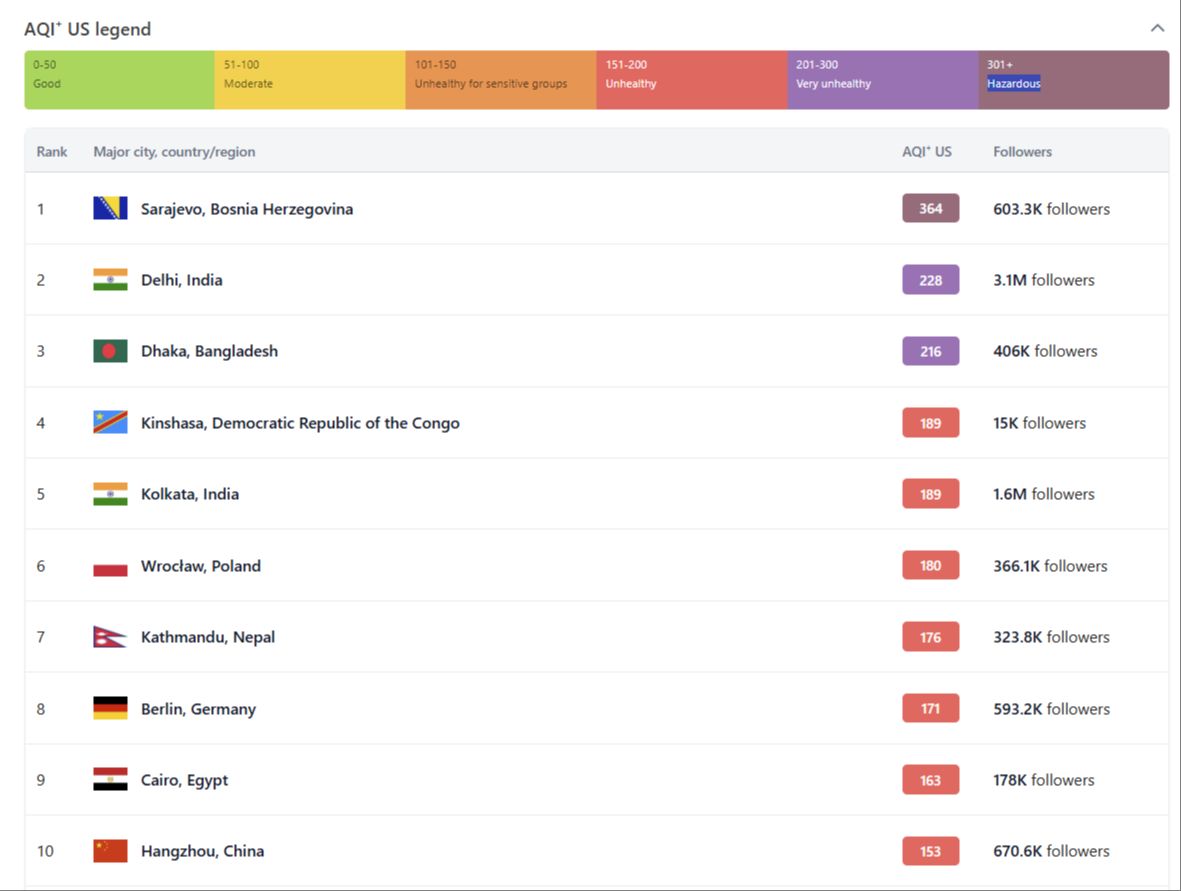
Task: Click the 228 AQI badge for Delhi
Action: pyautogui.click(x=930, y=280)
